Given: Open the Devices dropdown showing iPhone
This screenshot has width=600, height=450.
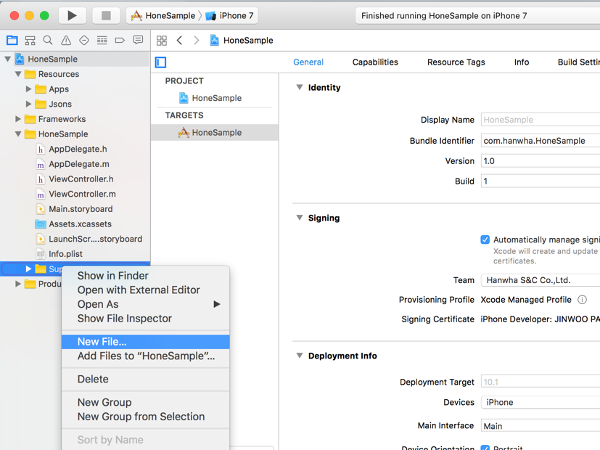Looking at the screenshot, I should (x=540, y=402).
